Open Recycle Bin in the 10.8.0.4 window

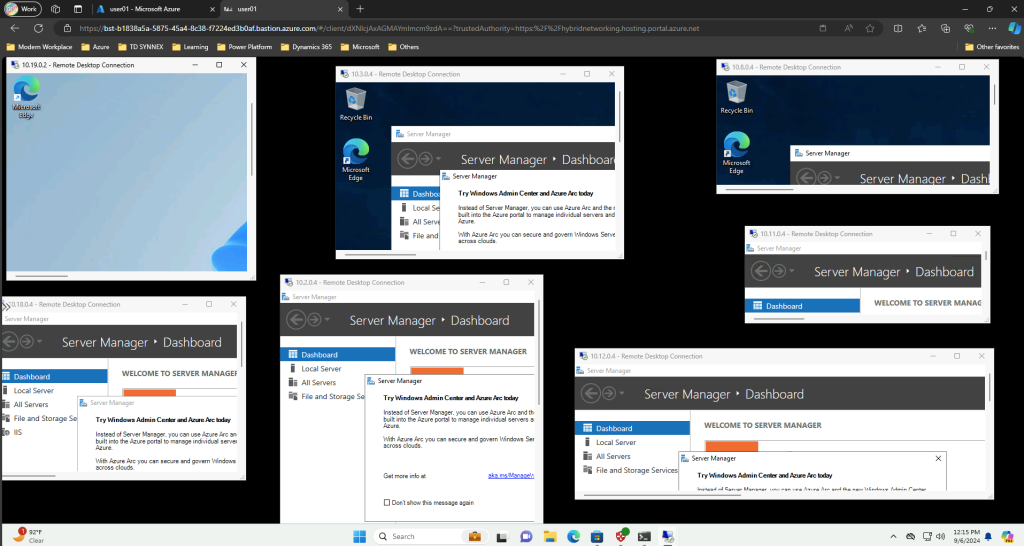click(x=736, y=97)
